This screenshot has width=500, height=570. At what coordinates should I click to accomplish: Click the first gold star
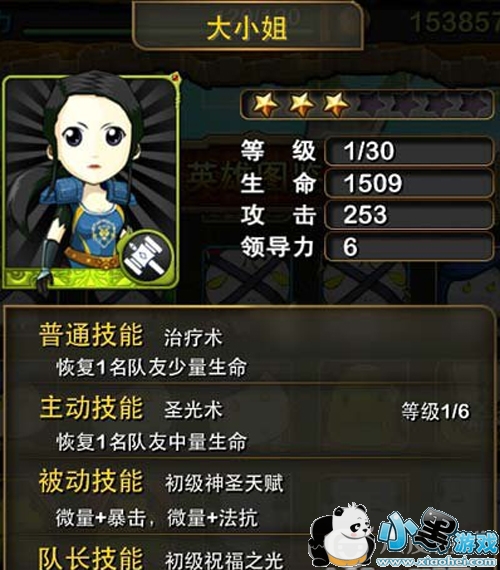point(265,104)
